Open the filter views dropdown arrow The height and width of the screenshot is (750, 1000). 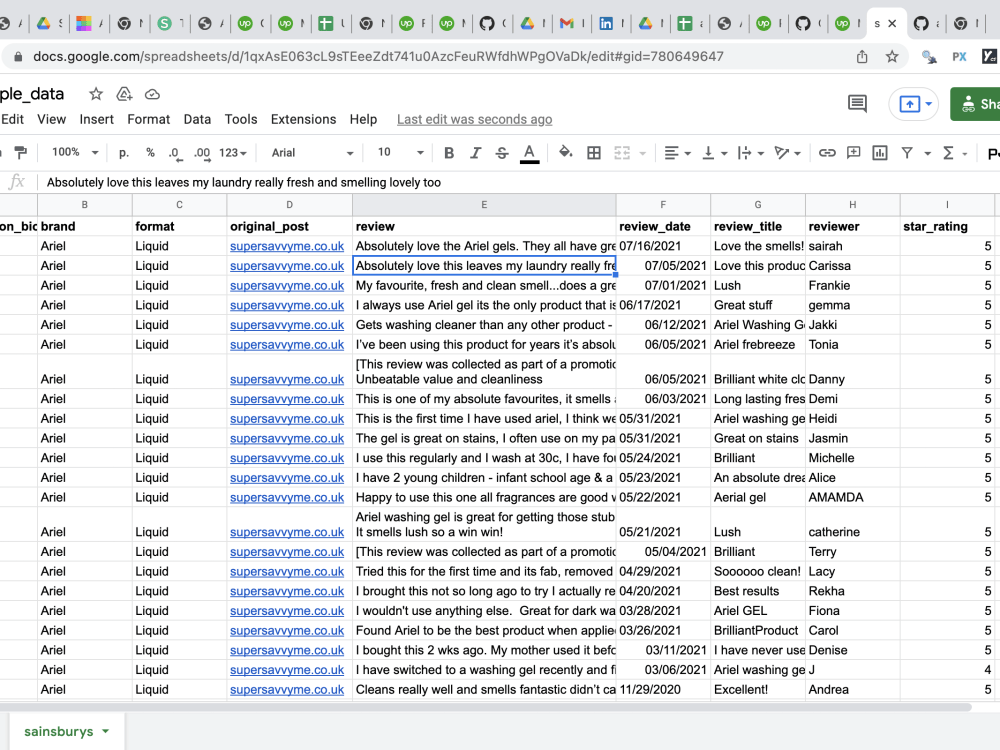coord(928,154)
